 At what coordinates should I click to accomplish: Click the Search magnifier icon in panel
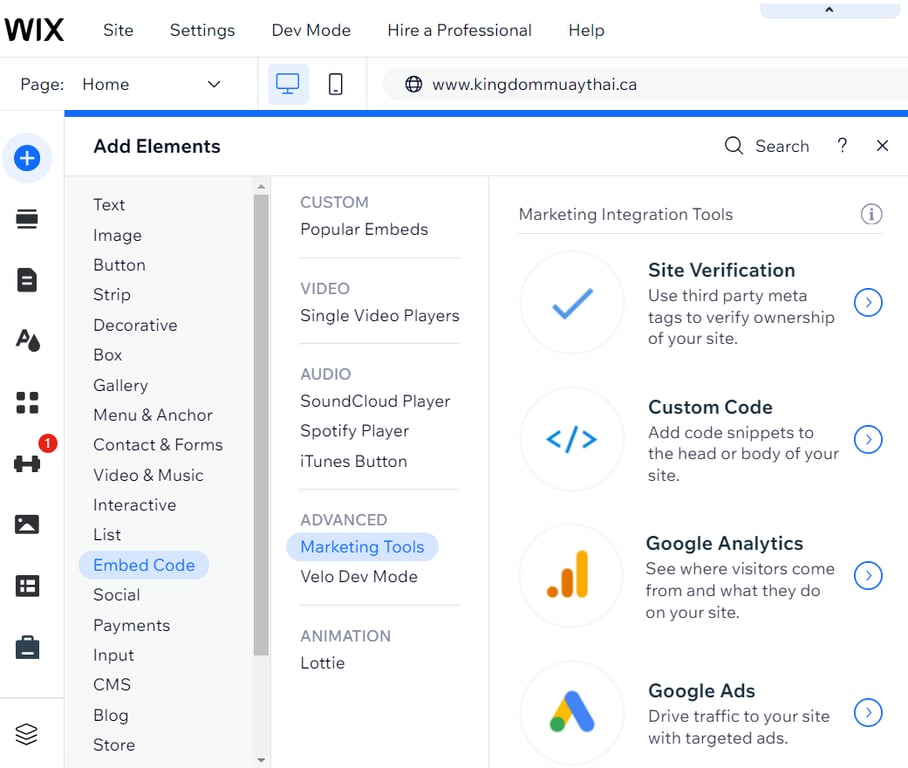point(734,145)
